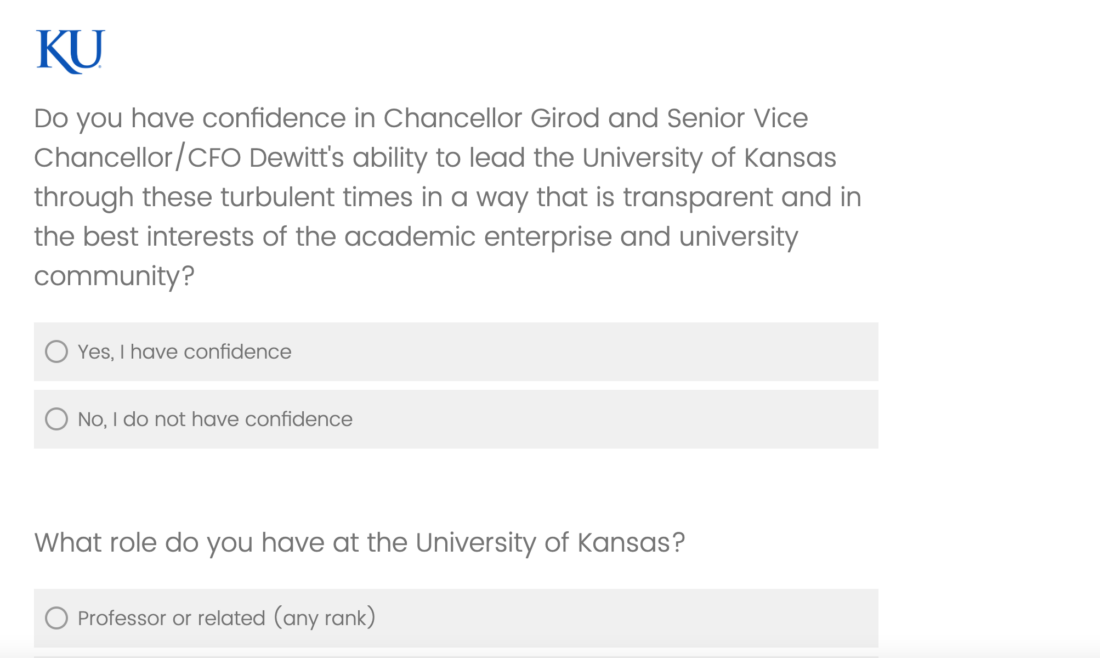Click "Senior Vice" at the first line's end
Viewport: 1100px width, 658px height.
[737, 118]
